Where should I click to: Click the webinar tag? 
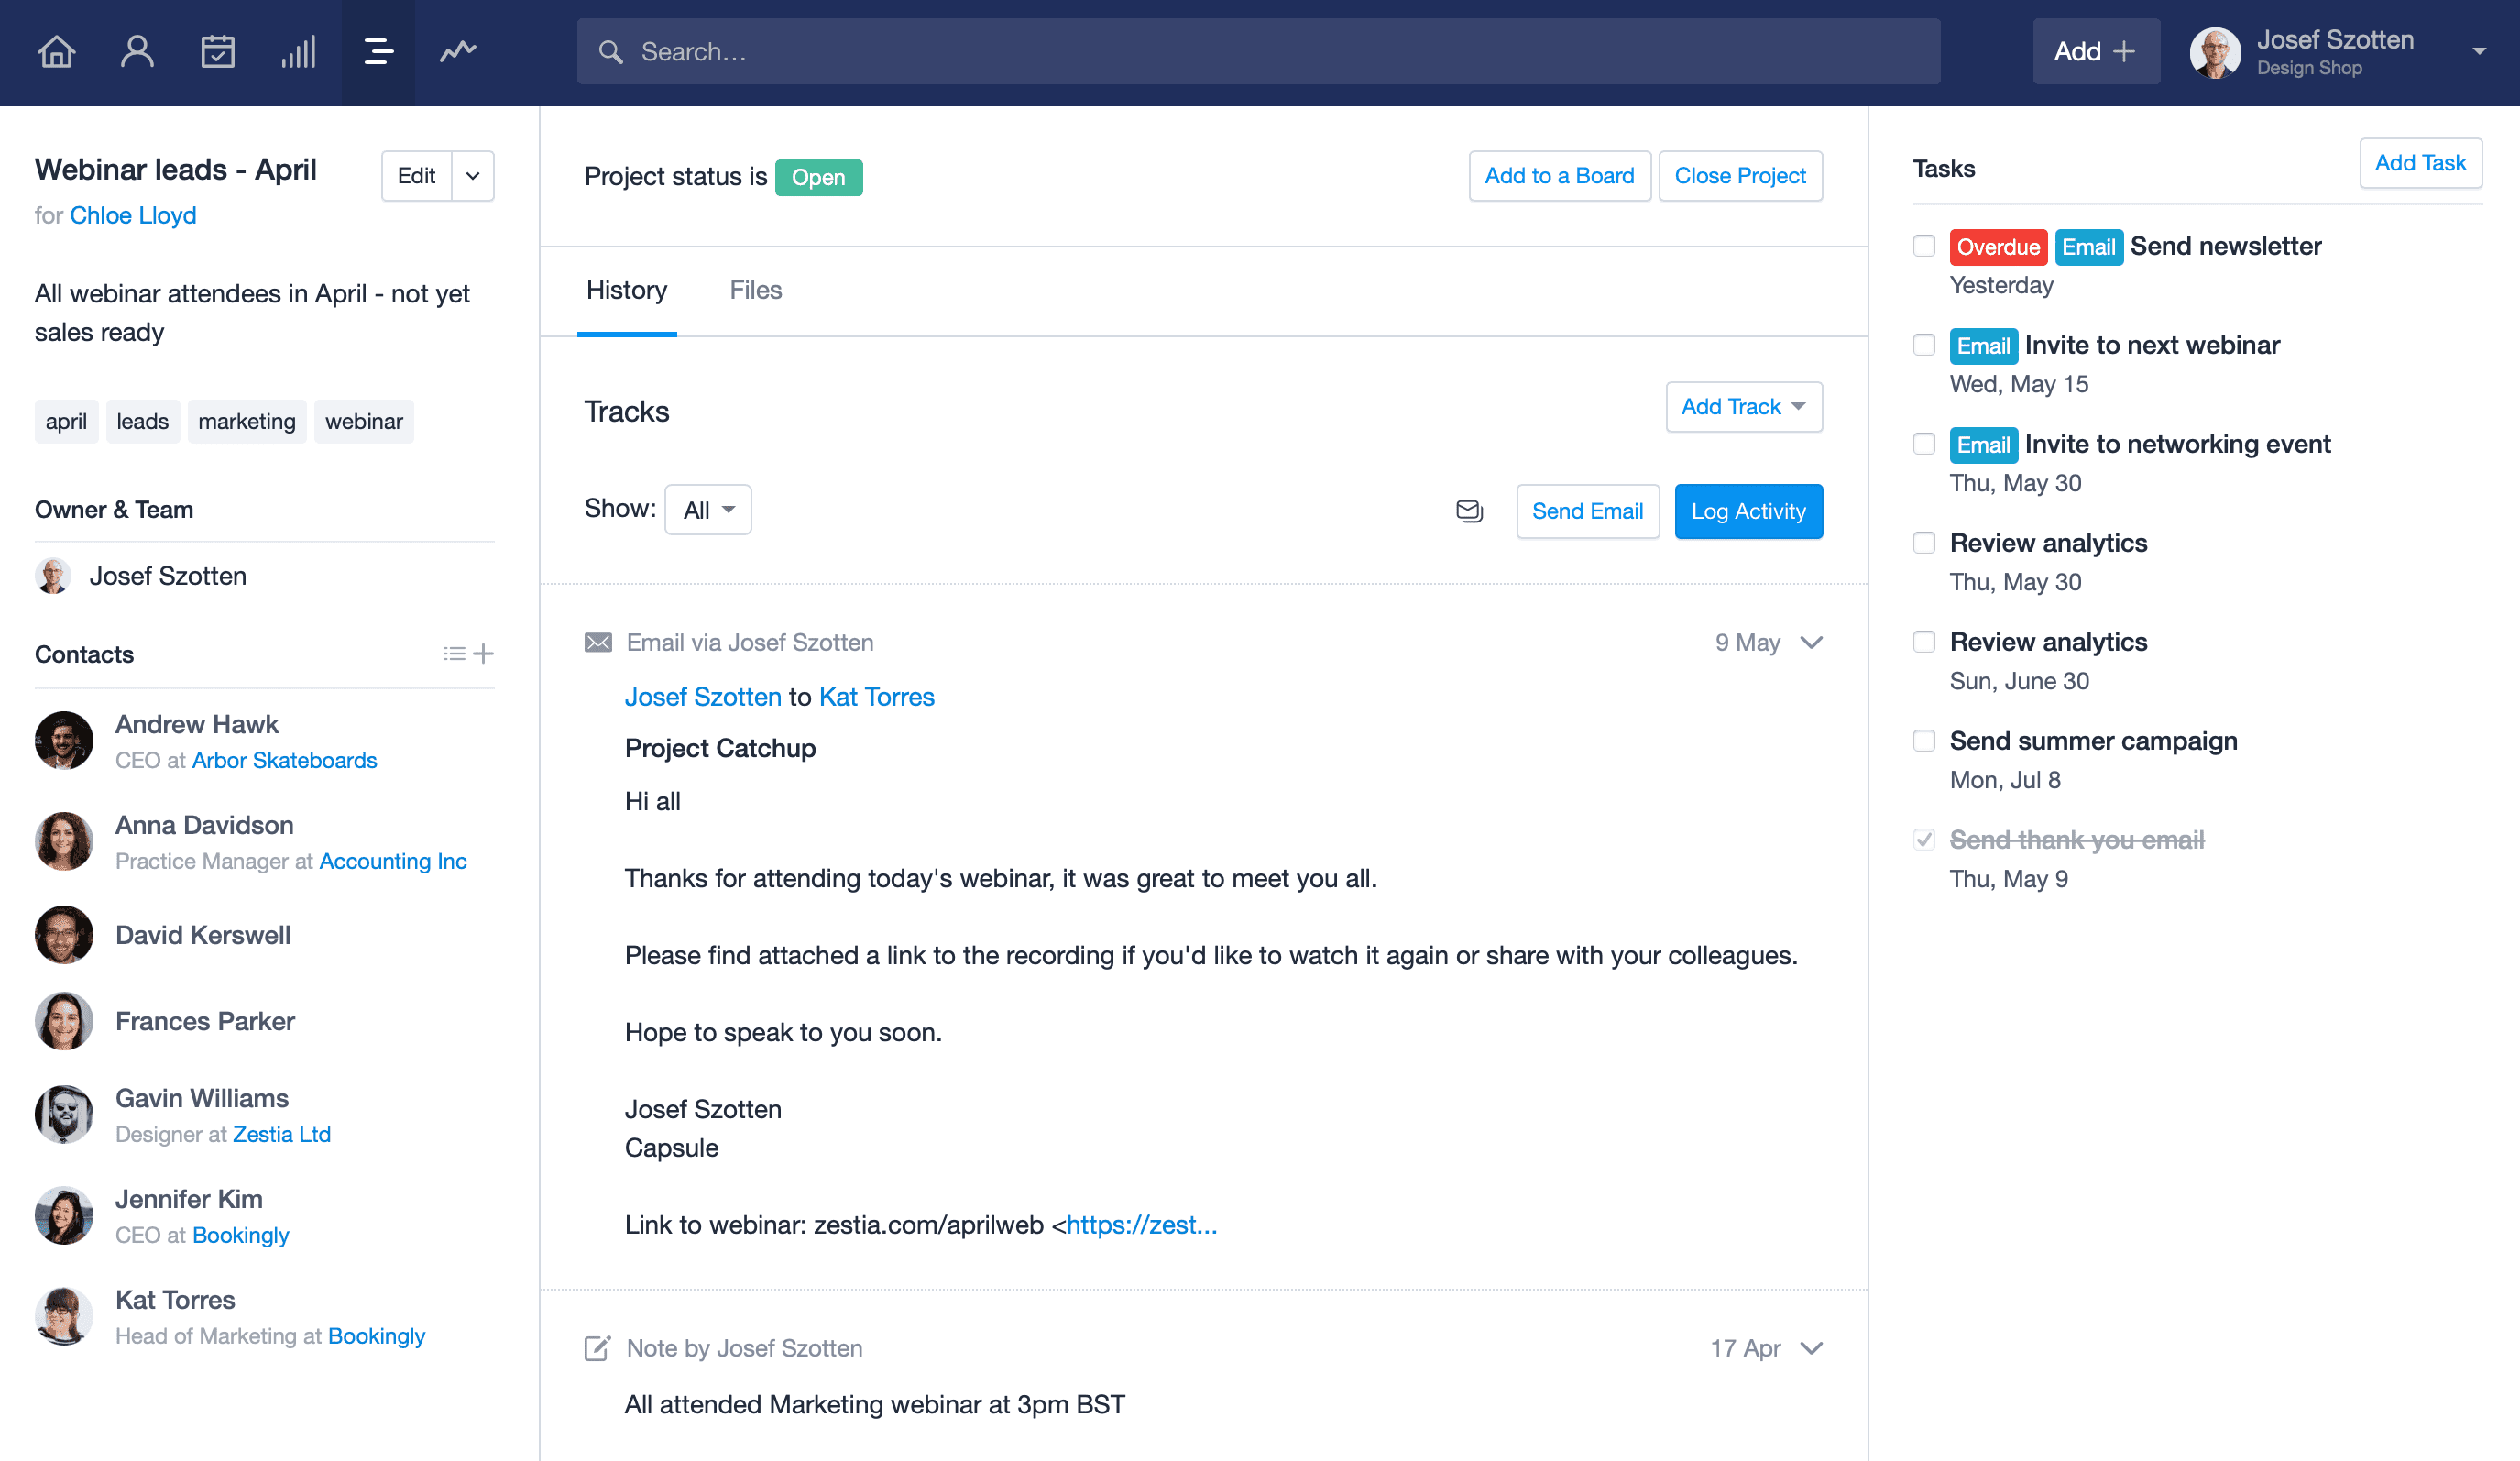click(364, 421)
